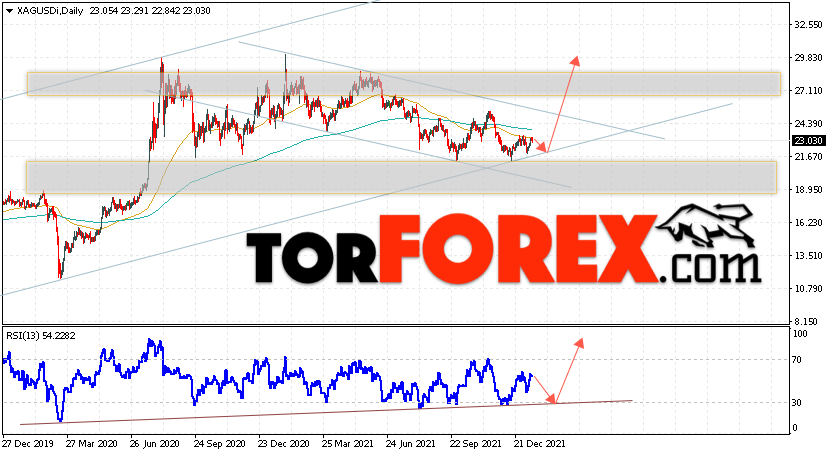Click the 21.670 price scale label

[808, 157]
